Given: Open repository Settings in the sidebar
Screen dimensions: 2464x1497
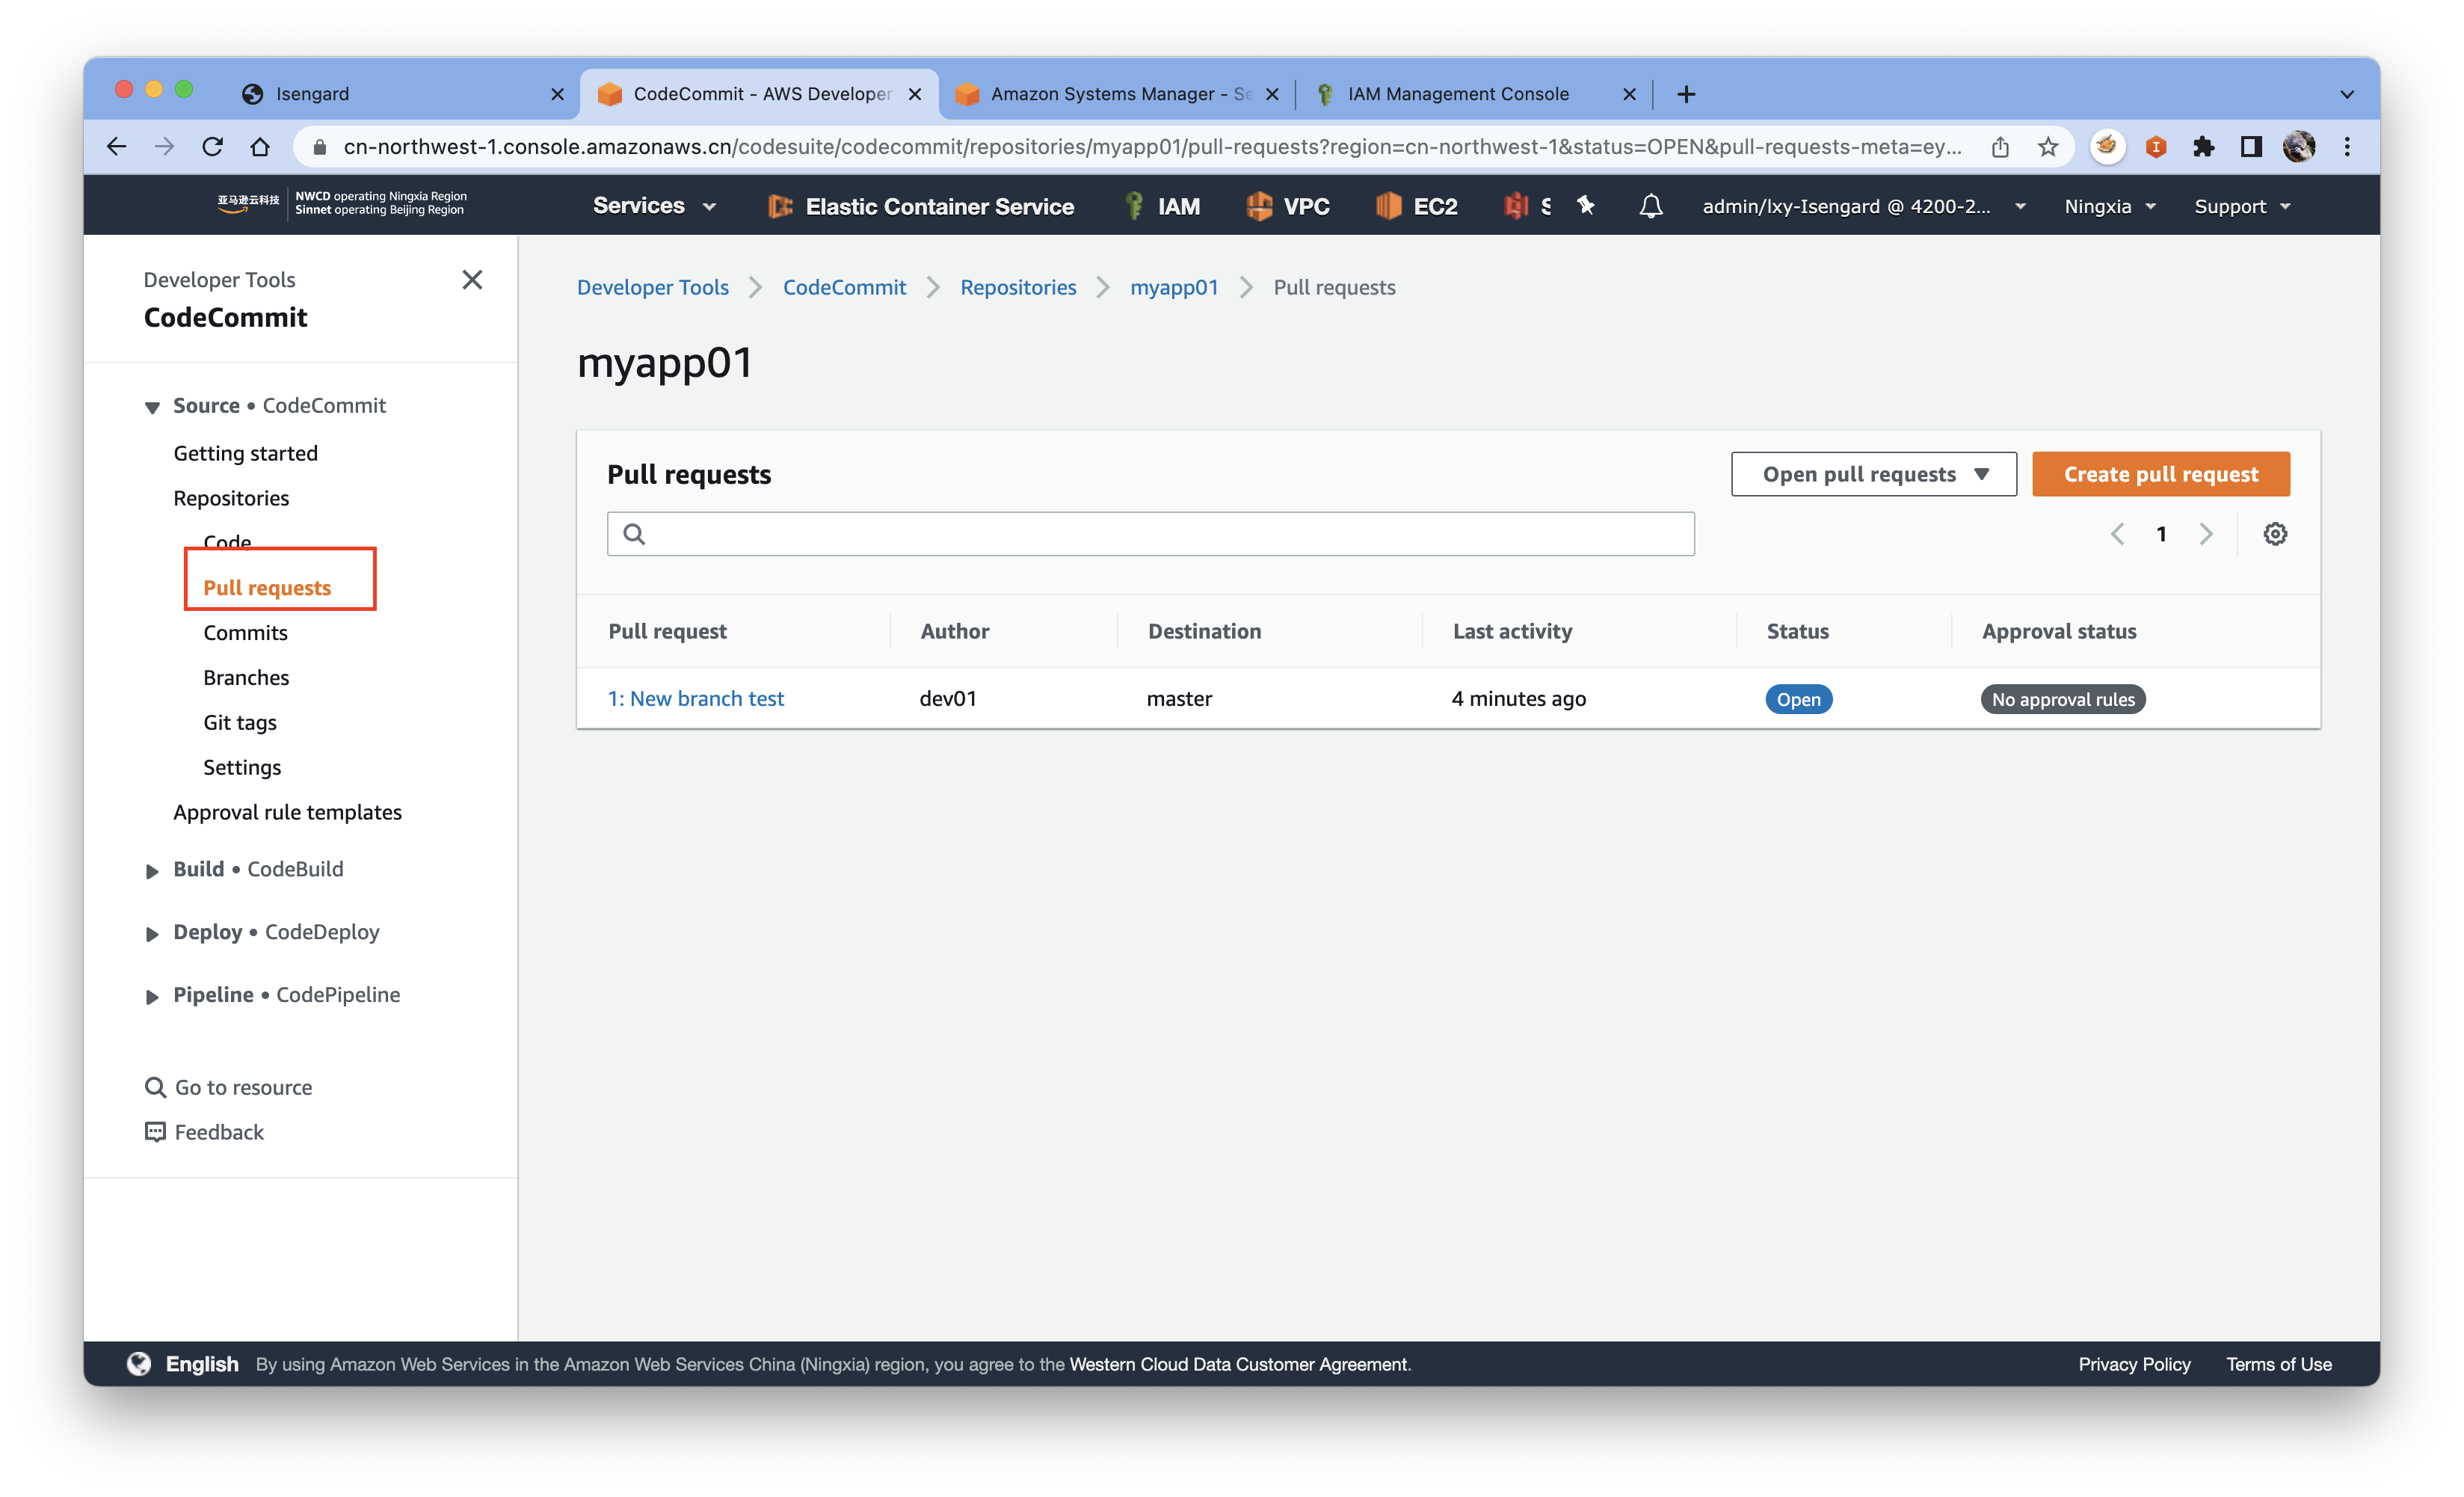Looking at the screenshot, I should [242, 767].
